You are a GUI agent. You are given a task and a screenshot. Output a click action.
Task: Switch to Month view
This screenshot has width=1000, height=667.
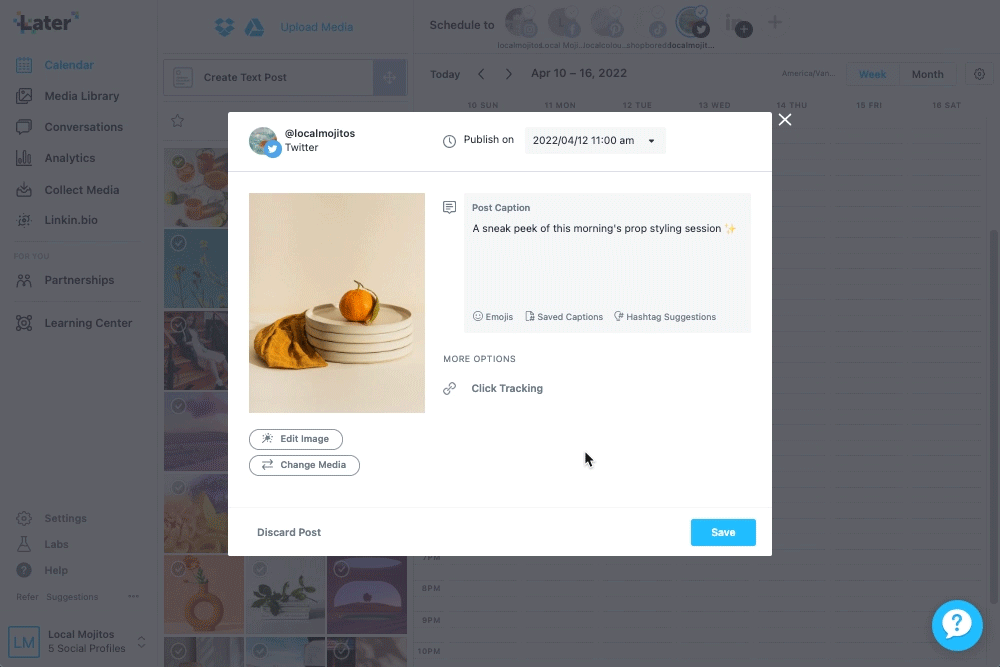(927, 75)
